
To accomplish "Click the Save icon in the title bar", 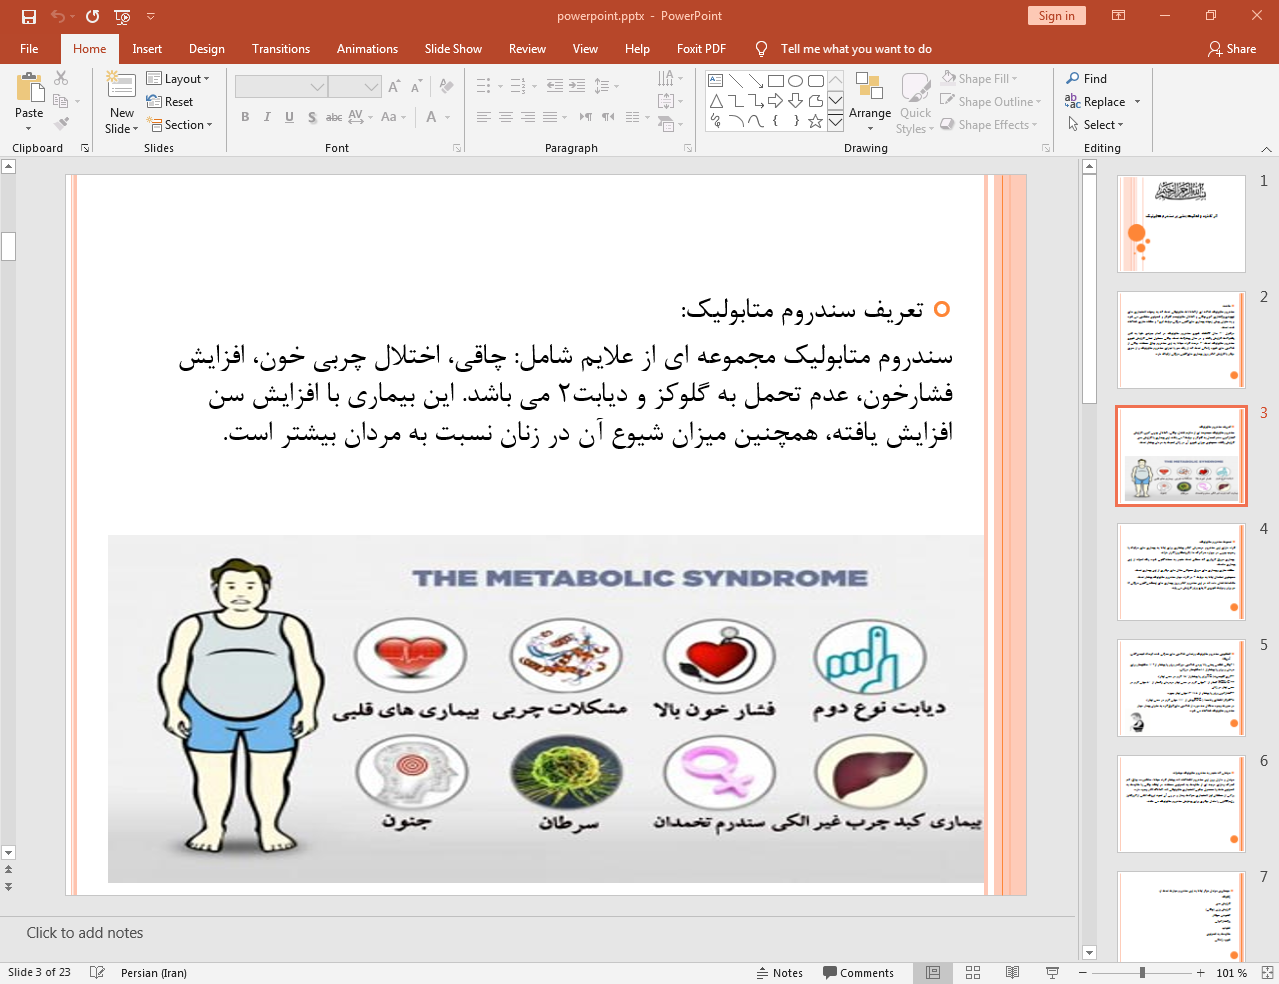I will (x=29, y=16).
